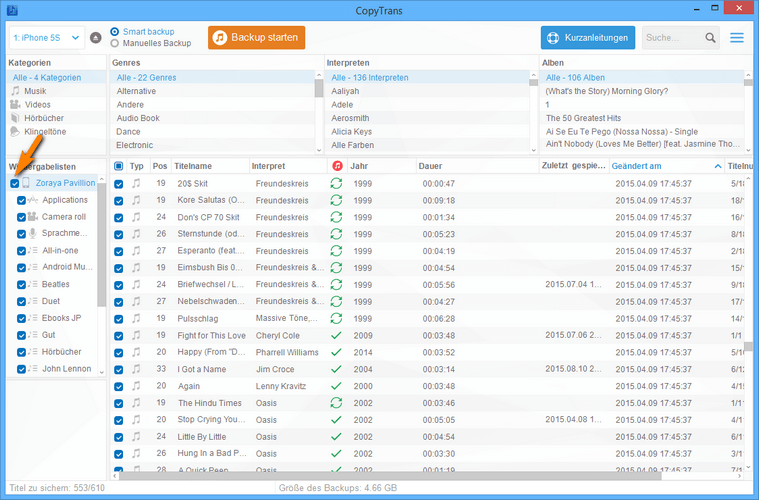Click the music note icon for Again row
This screenshot has height=500, width=759.
click(x=137, y=386)
